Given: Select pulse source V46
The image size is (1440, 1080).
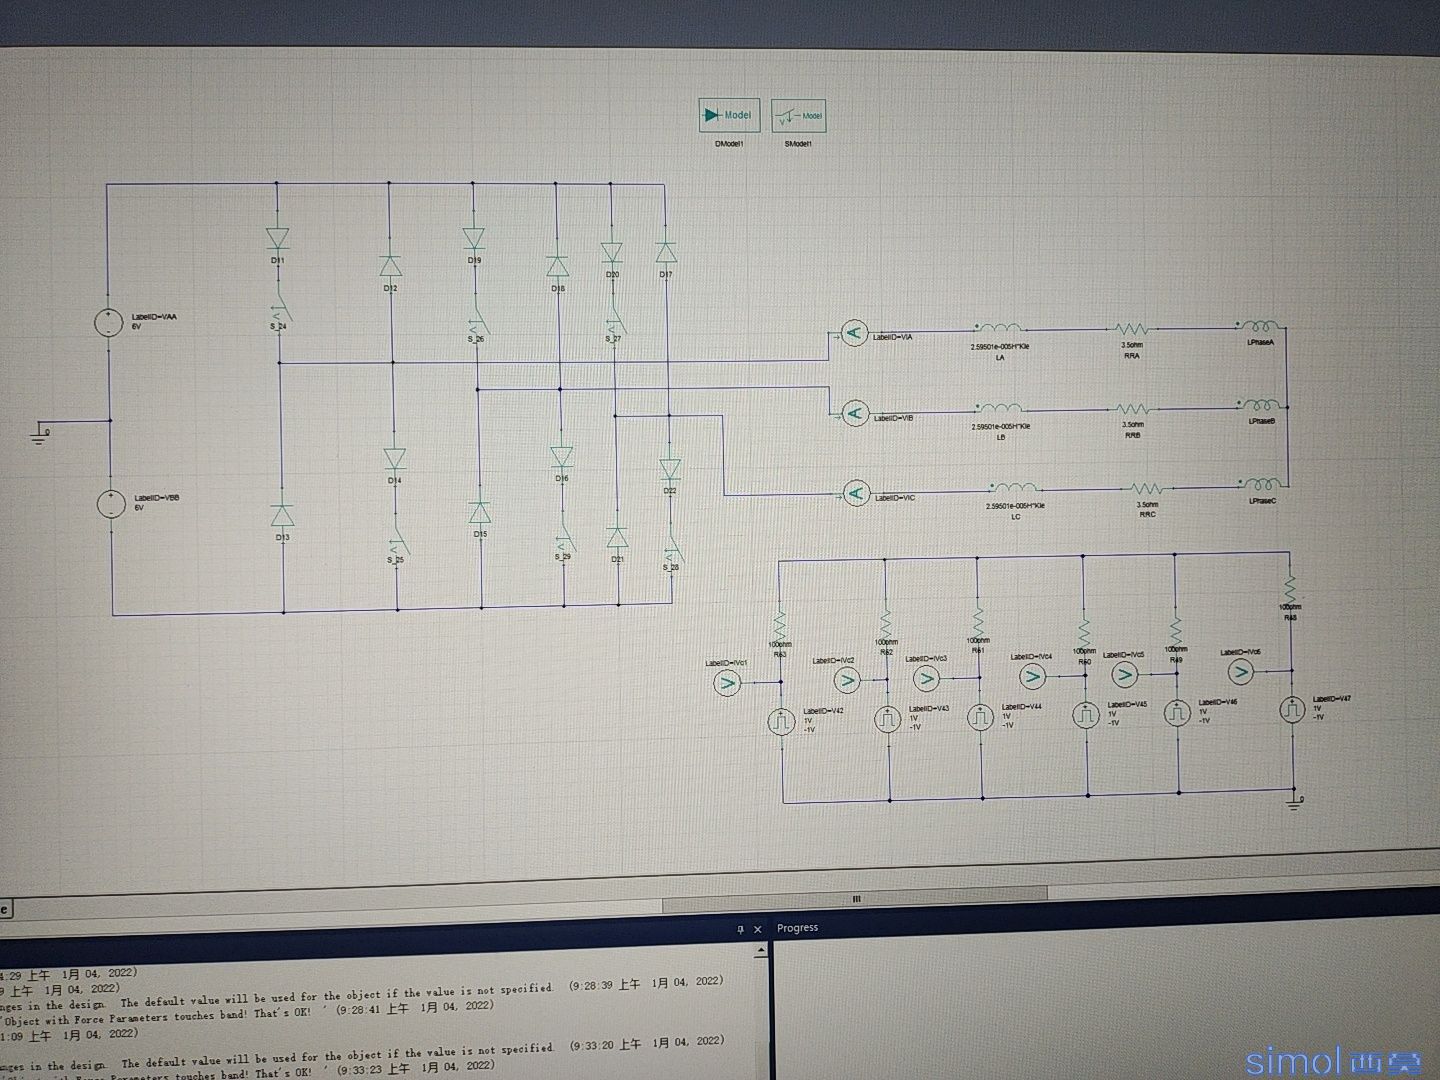Looking at the screenshot, I should point(1178,713).
